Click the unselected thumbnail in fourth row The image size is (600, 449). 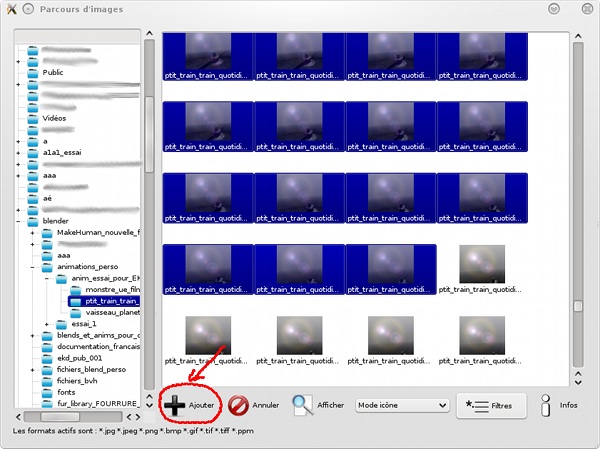[x=482, y=269]
